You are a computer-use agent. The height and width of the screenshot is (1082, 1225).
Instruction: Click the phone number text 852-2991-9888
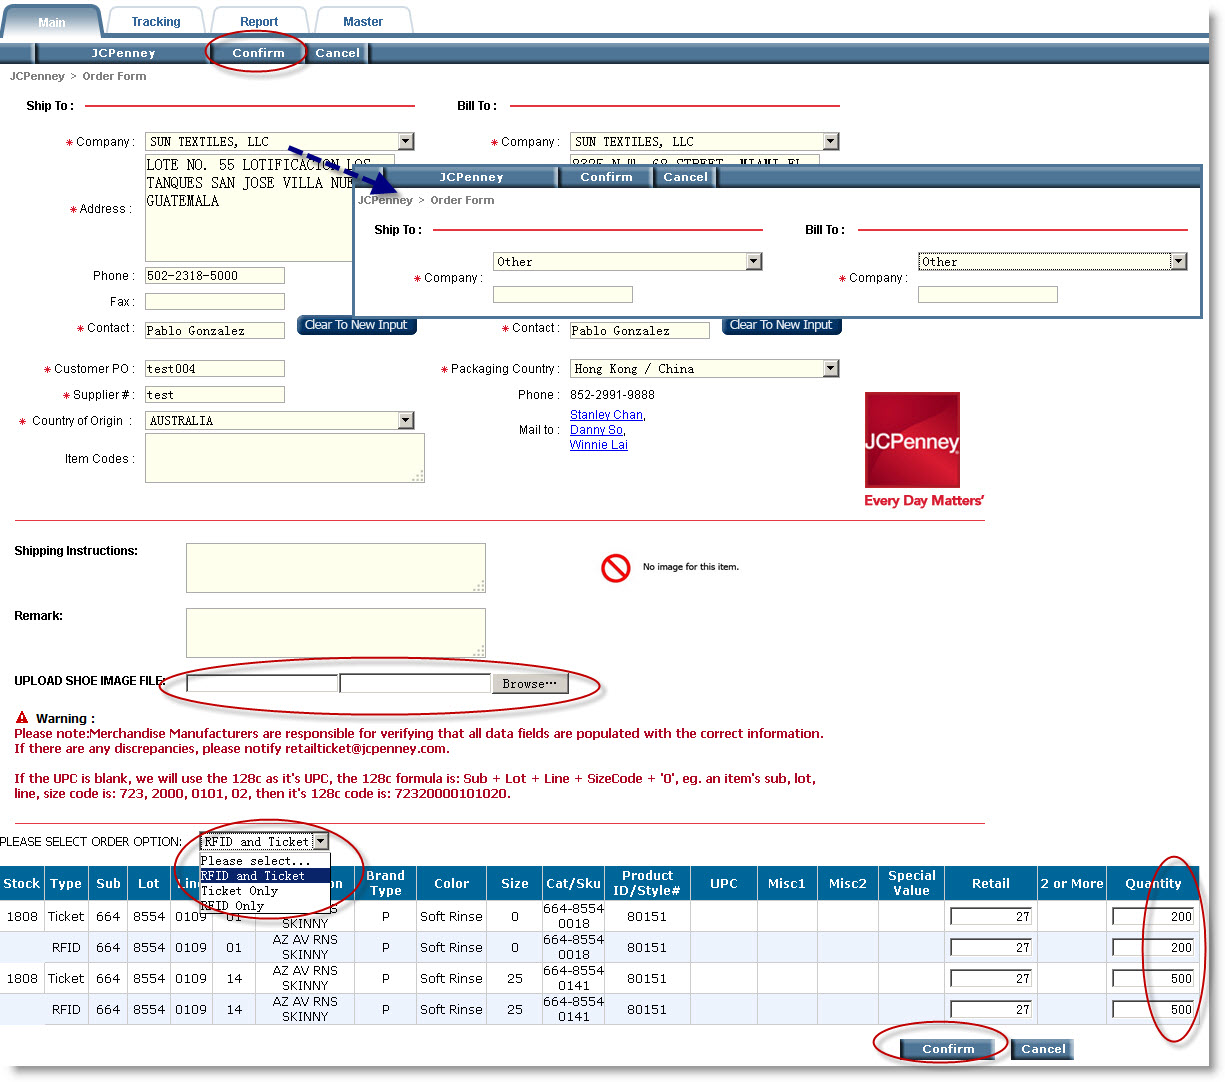click(x=612, y=395)
